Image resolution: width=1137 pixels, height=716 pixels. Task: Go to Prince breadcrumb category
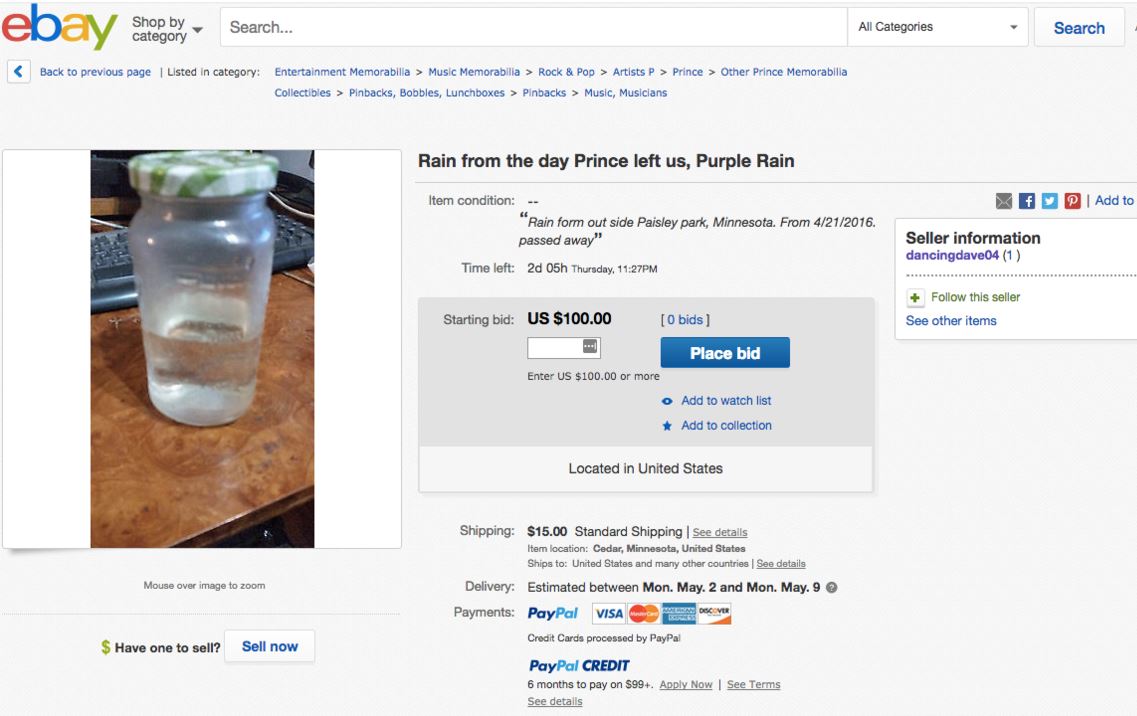[687, 72]
